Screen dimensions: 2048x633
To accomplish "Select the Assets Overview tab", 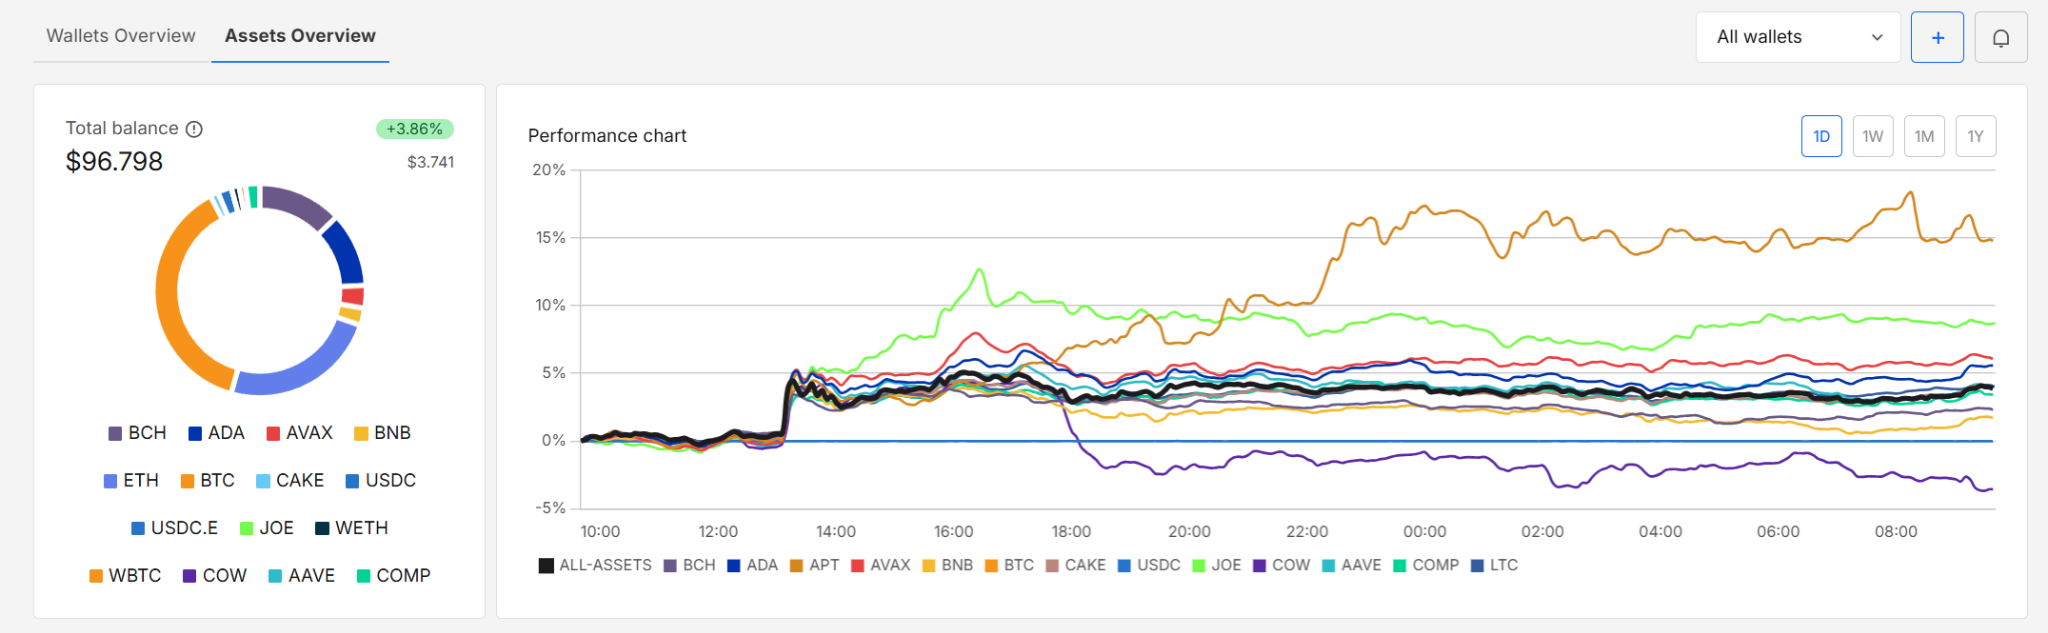I will [300, 36].
